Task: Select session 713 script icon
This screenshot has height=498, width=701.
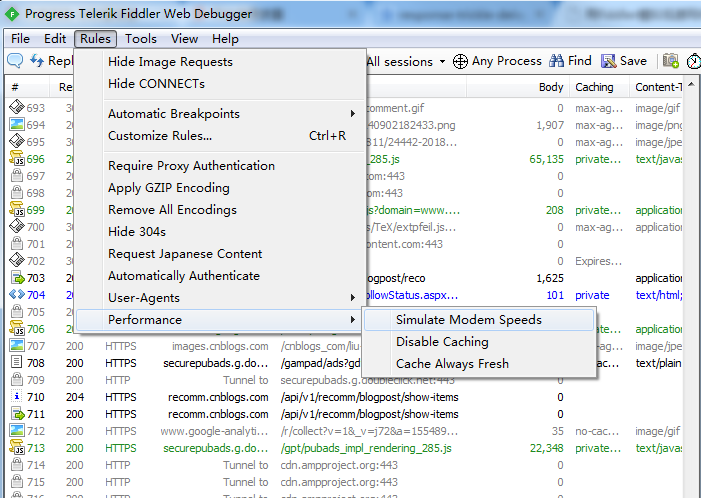Action: click(x=17, y=447)
